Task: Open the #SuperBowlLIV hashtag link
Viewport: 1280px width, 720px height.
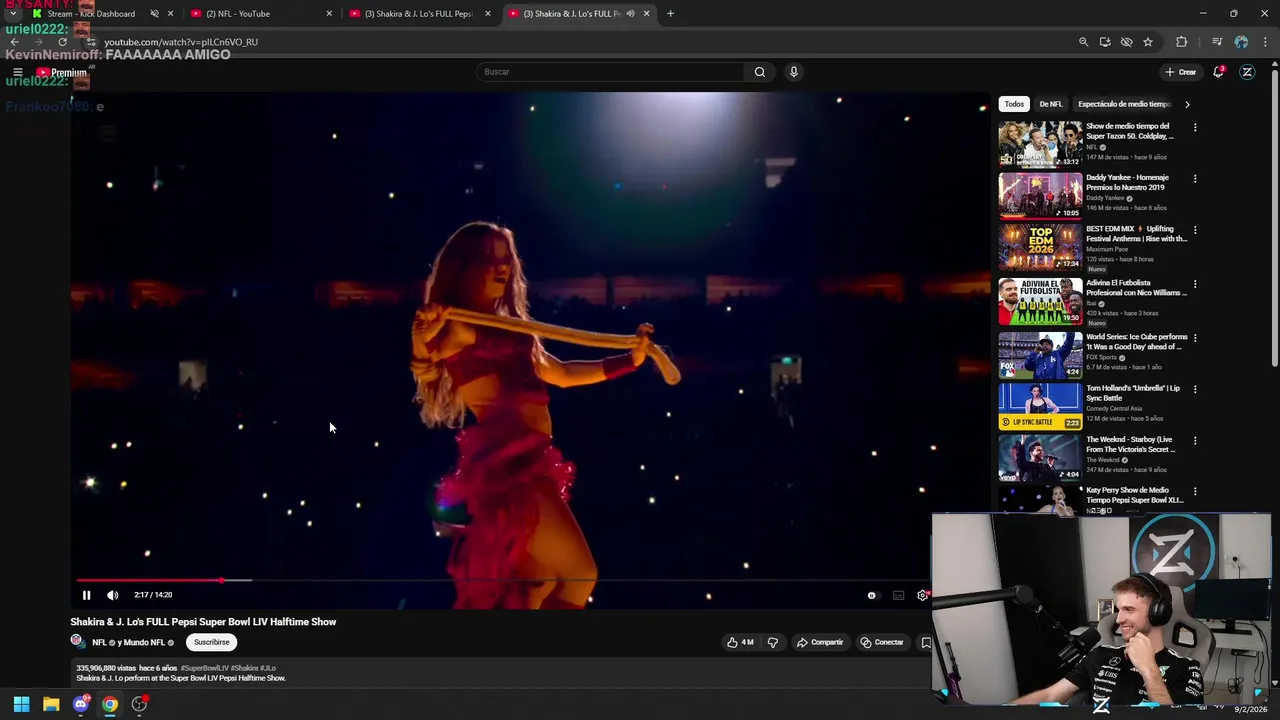Action: point(204,668)
